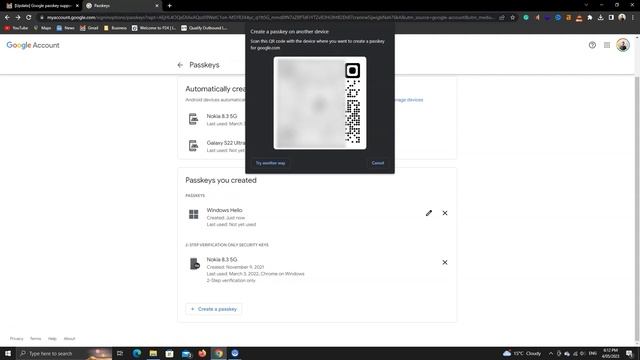
Task: Reload the current page
Action: click(29, 18)
